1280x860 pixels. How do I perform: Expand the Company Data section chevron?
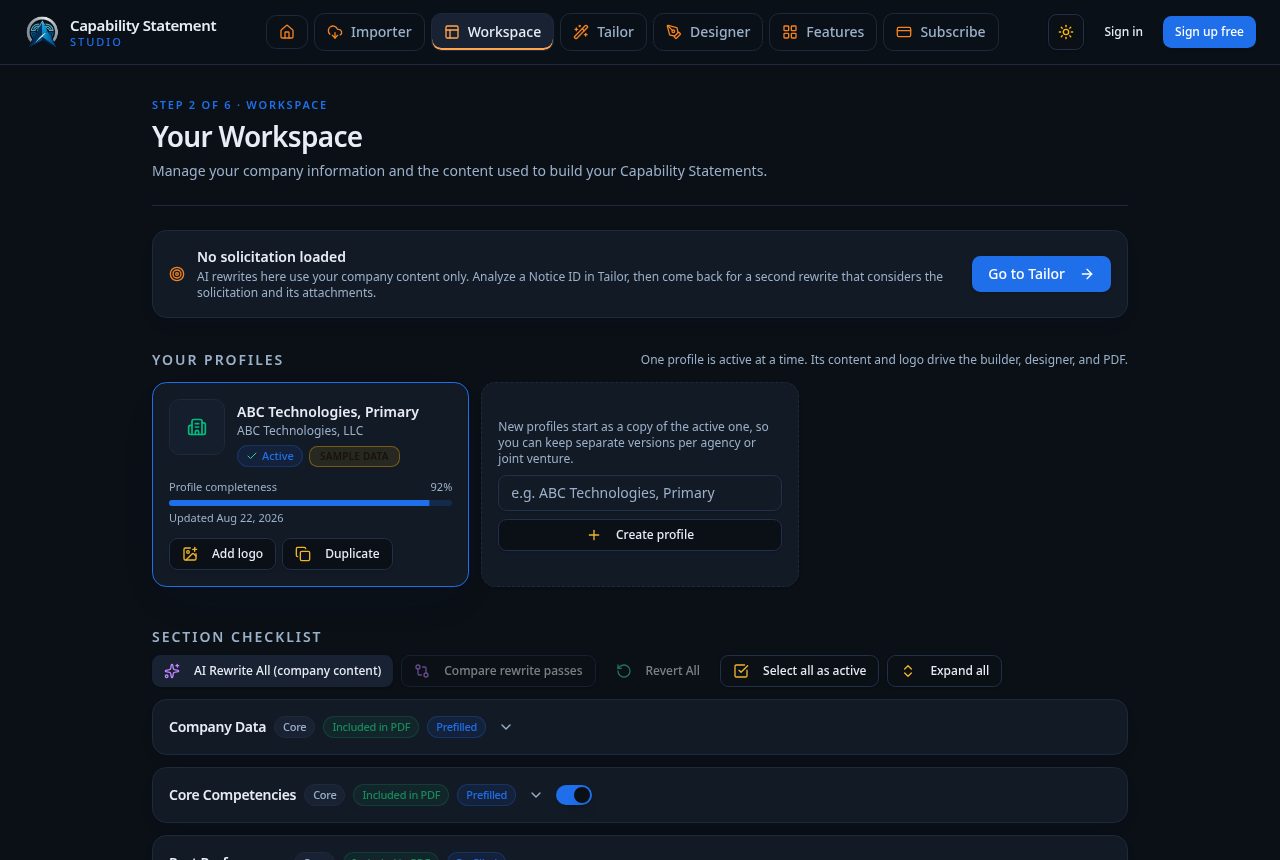pos(506,727)
